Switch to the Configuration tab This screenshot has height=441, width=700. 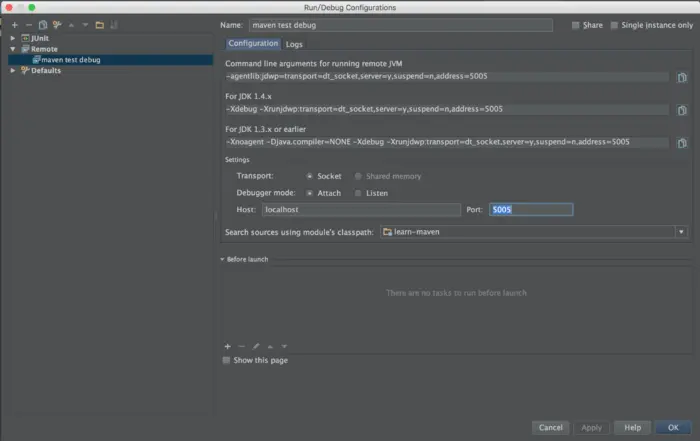[253, 43]
